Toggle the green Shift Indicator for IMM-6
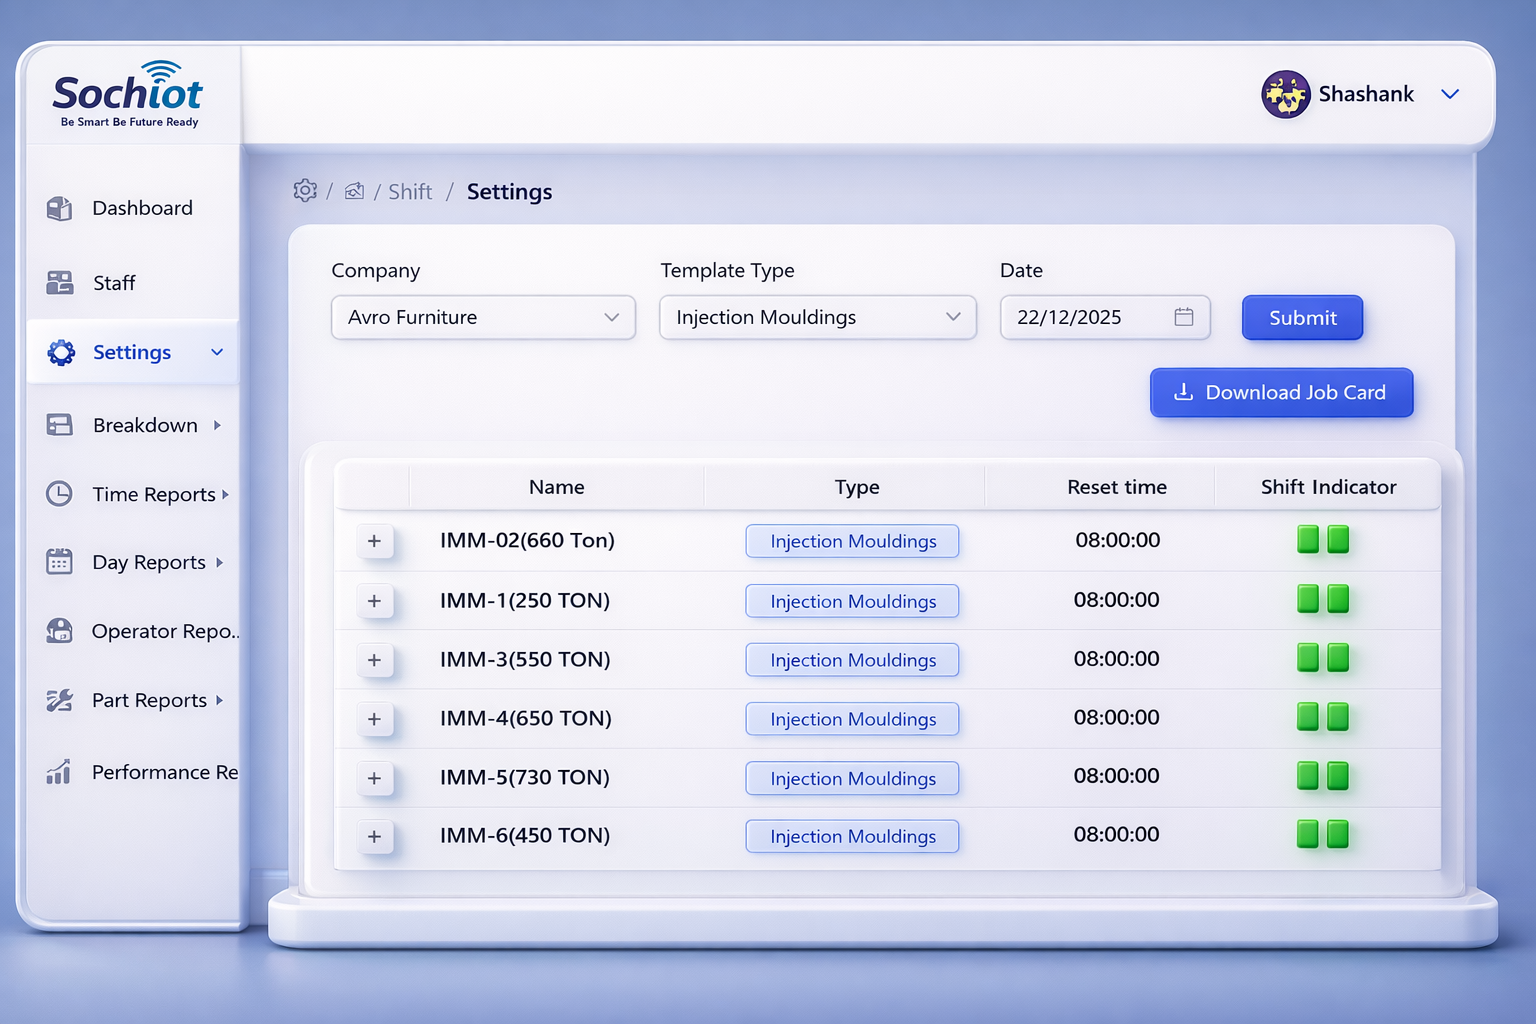Viewport: 1536px width, 1024px height. (x=1308, y=834)
